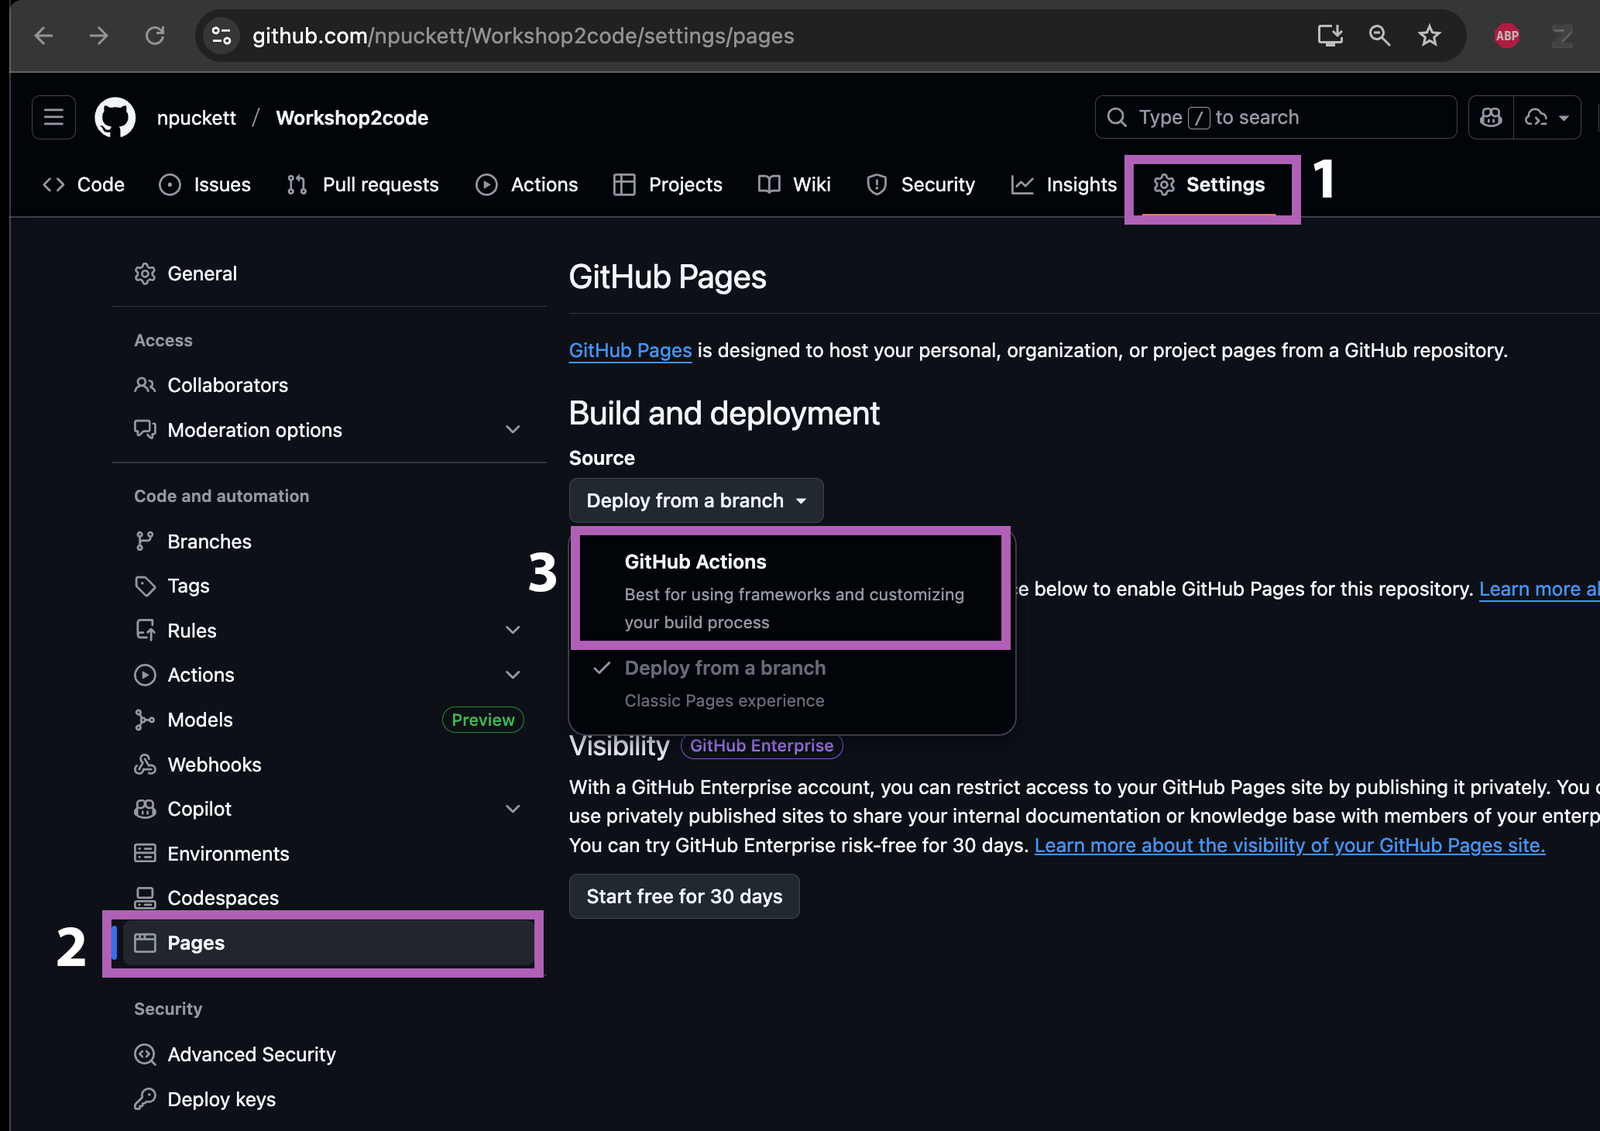Go to GitHub home via Octocat logo

[115, 118]
